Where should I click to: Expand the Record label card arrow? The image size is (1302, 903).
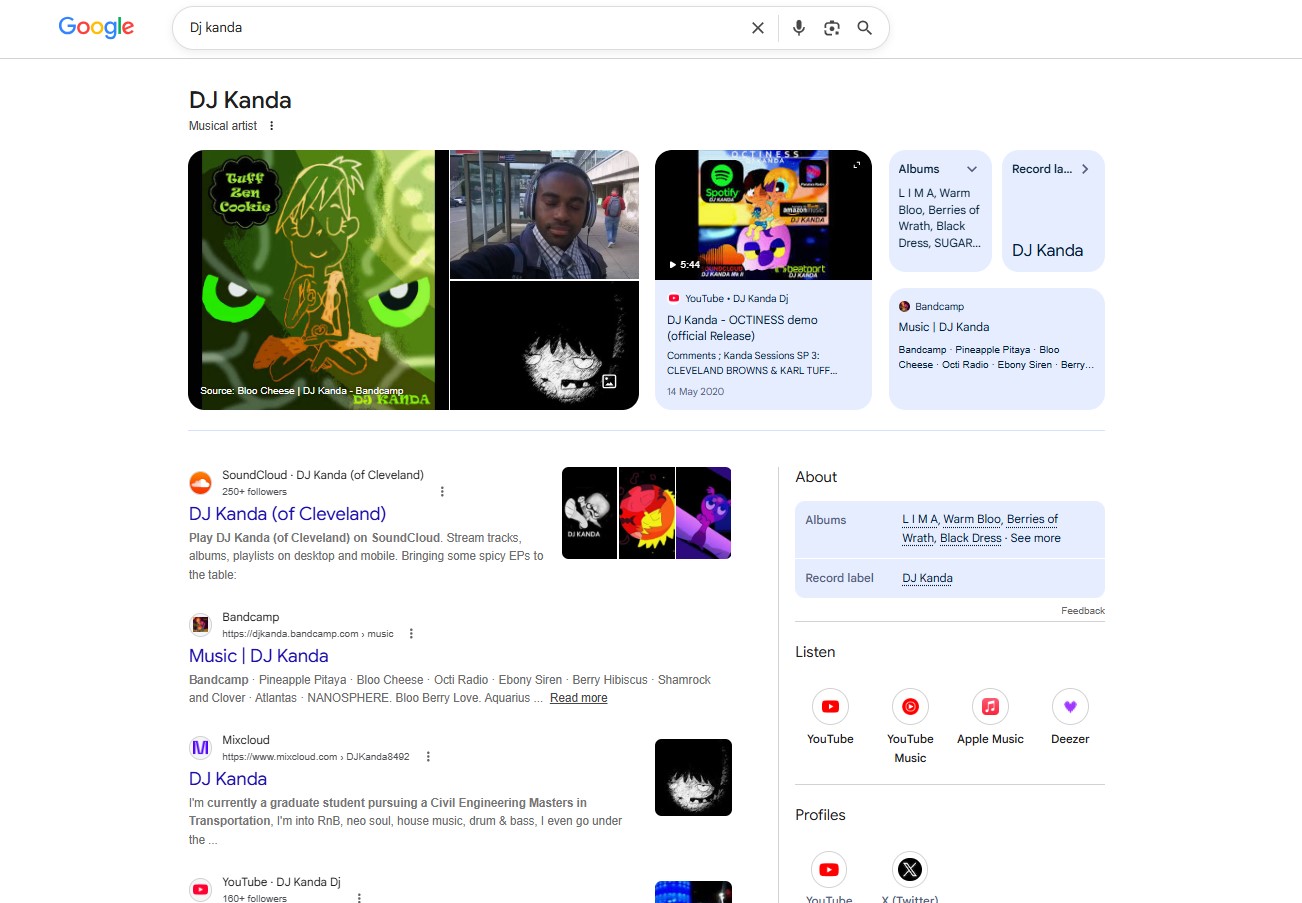click(x=1085, y=169)
